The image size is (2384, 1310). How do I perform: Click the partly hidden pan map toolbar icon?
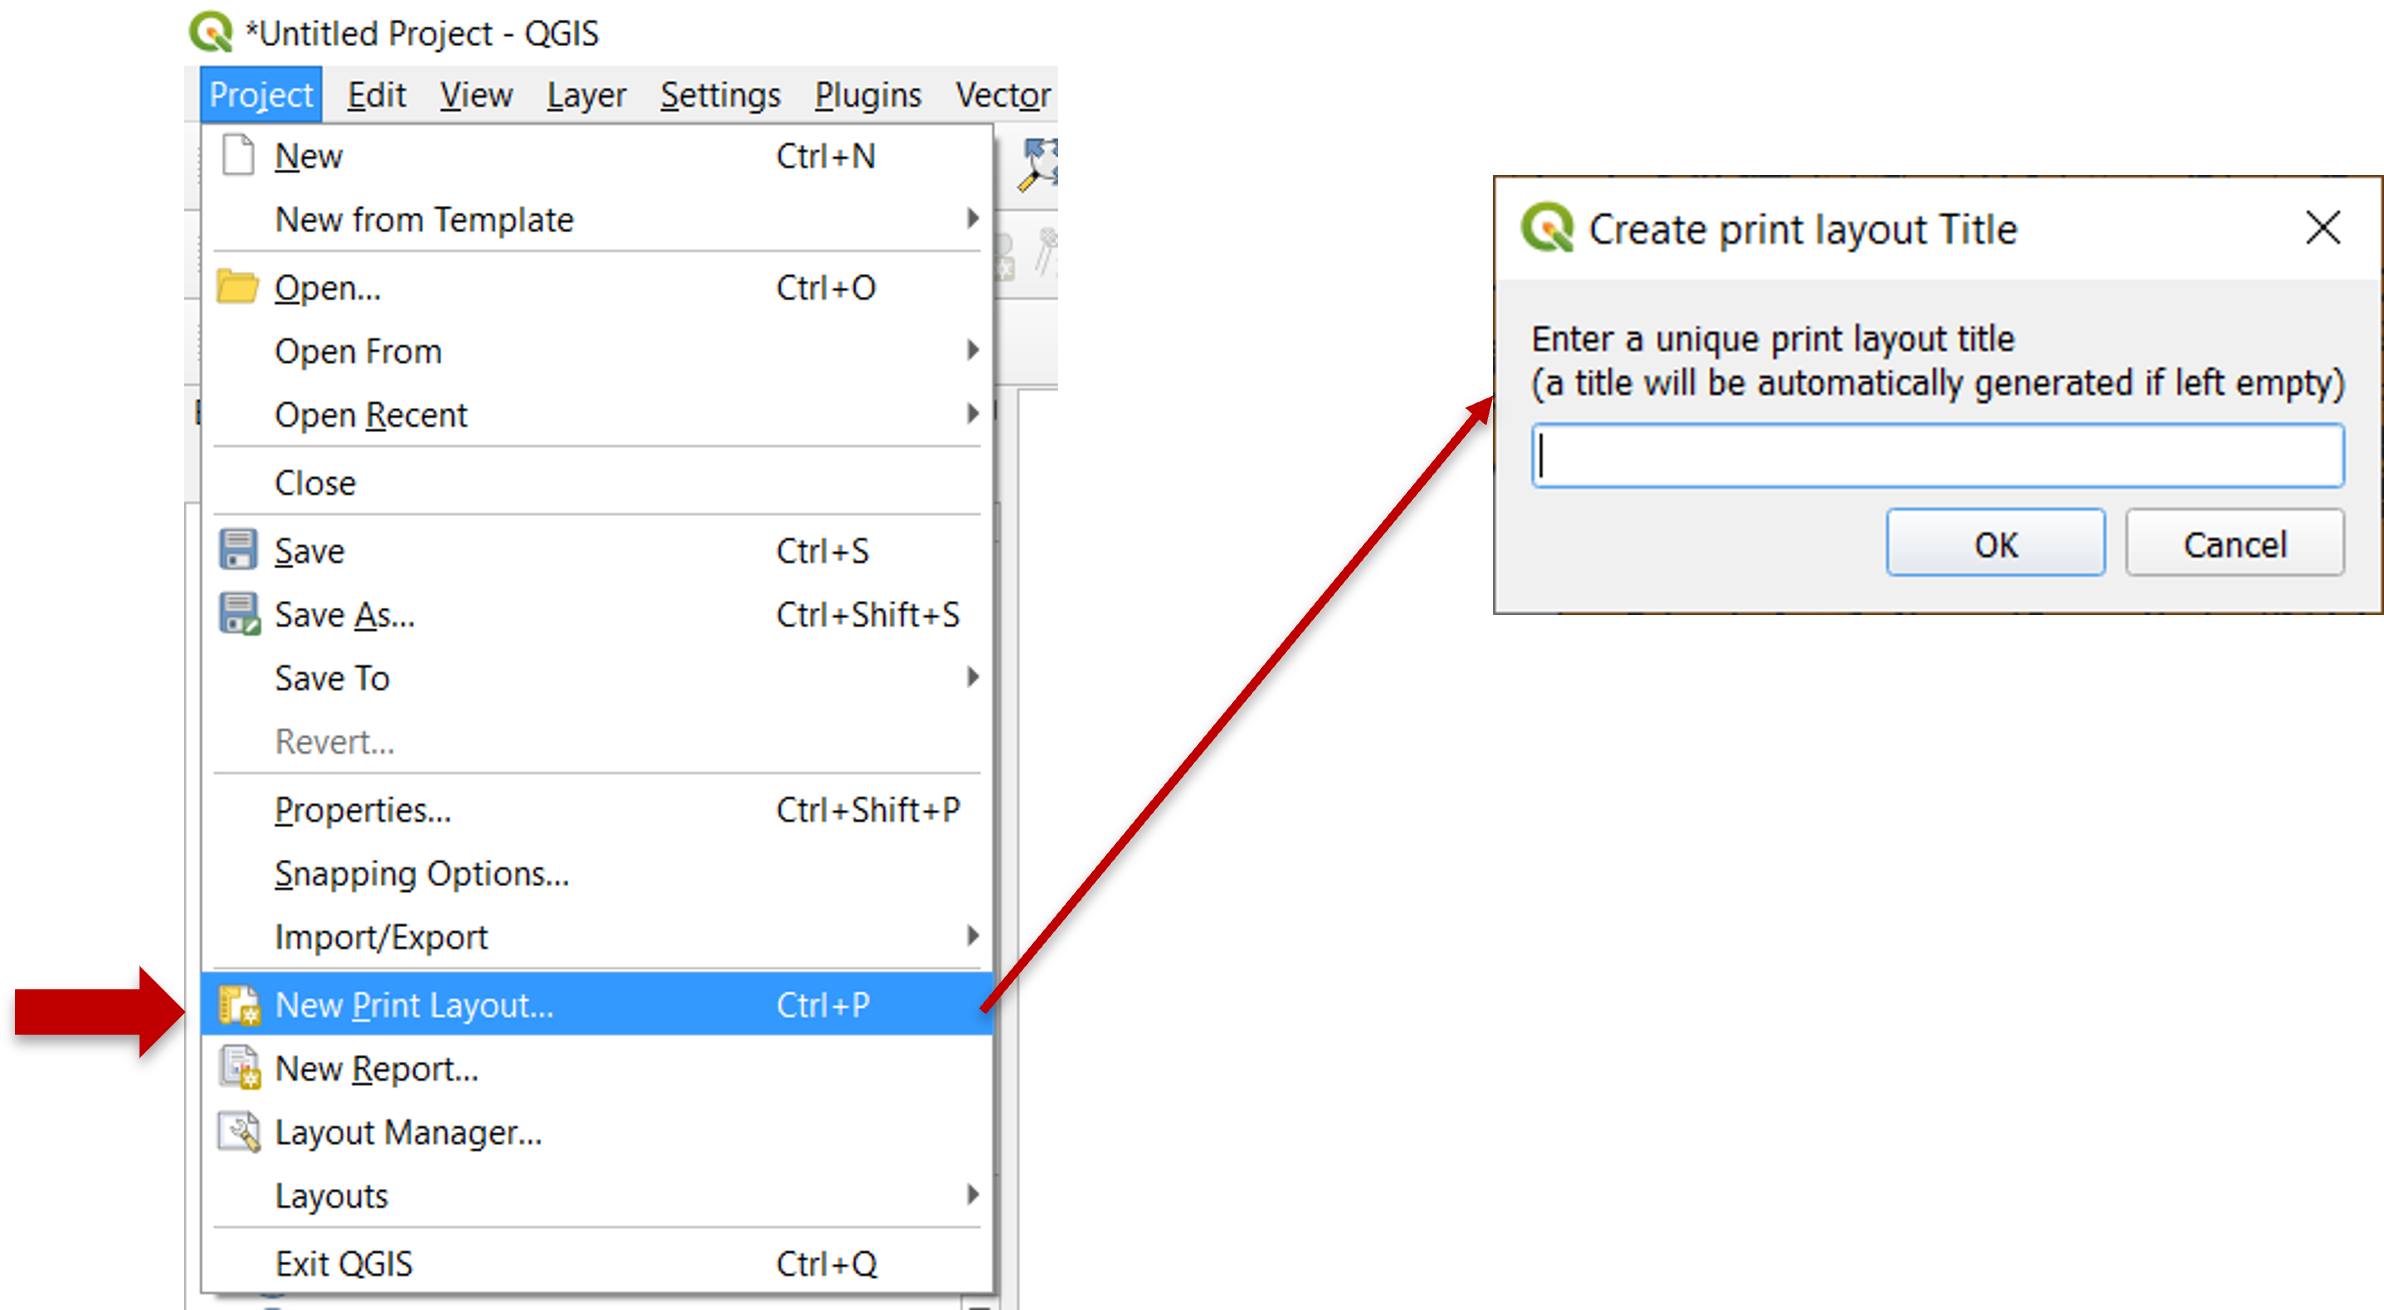click(1038, 165)
